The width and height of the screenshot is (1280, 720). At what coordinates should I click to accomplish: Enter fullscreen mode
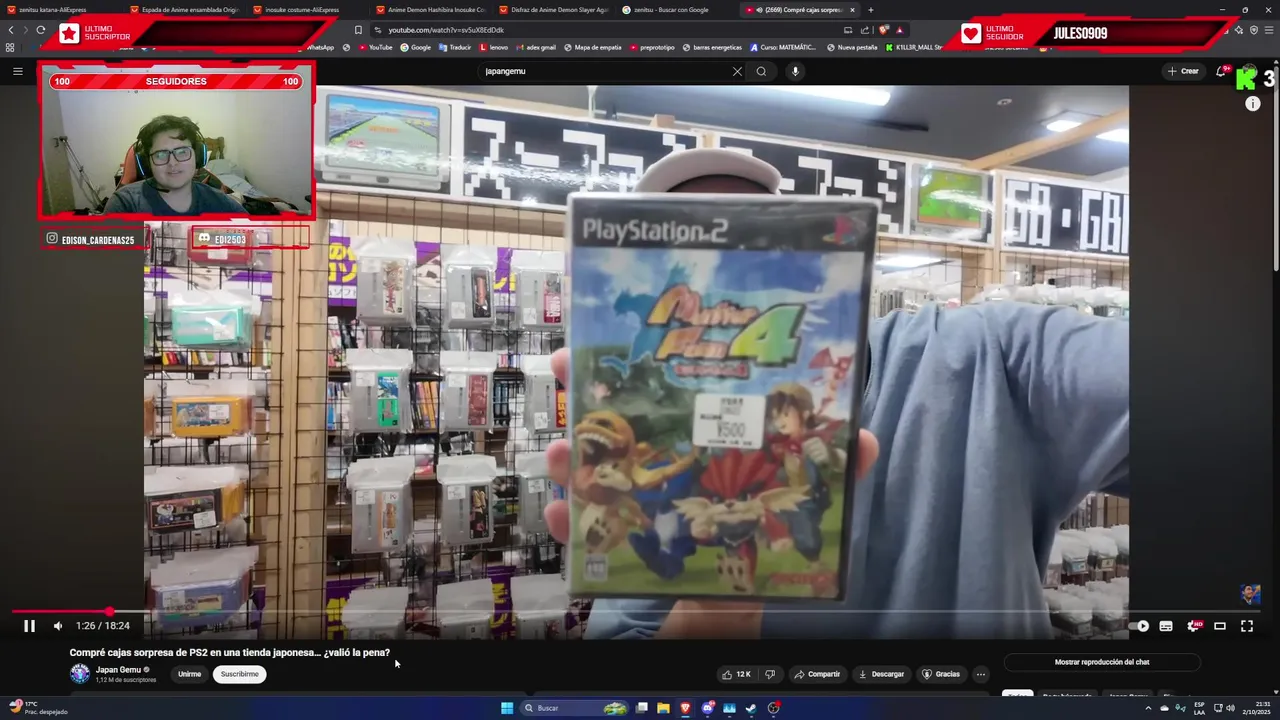(1247, 626)
